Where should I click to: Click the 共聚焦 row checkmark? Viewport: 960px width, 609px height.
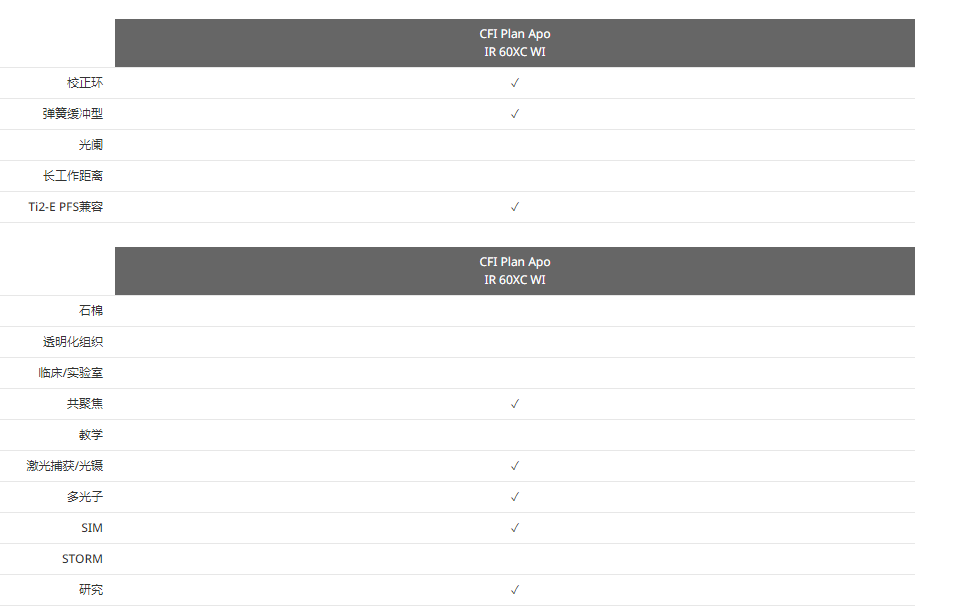(515, 404)
